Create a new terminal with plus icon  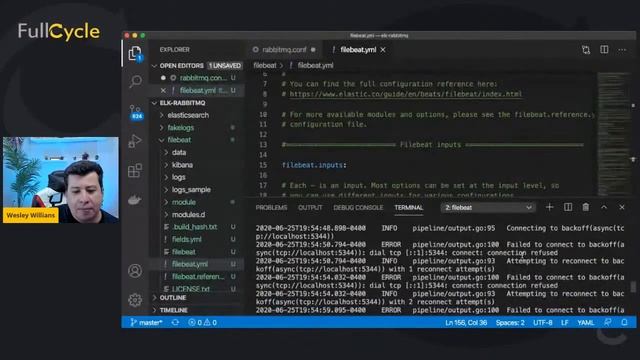[549, 207]
